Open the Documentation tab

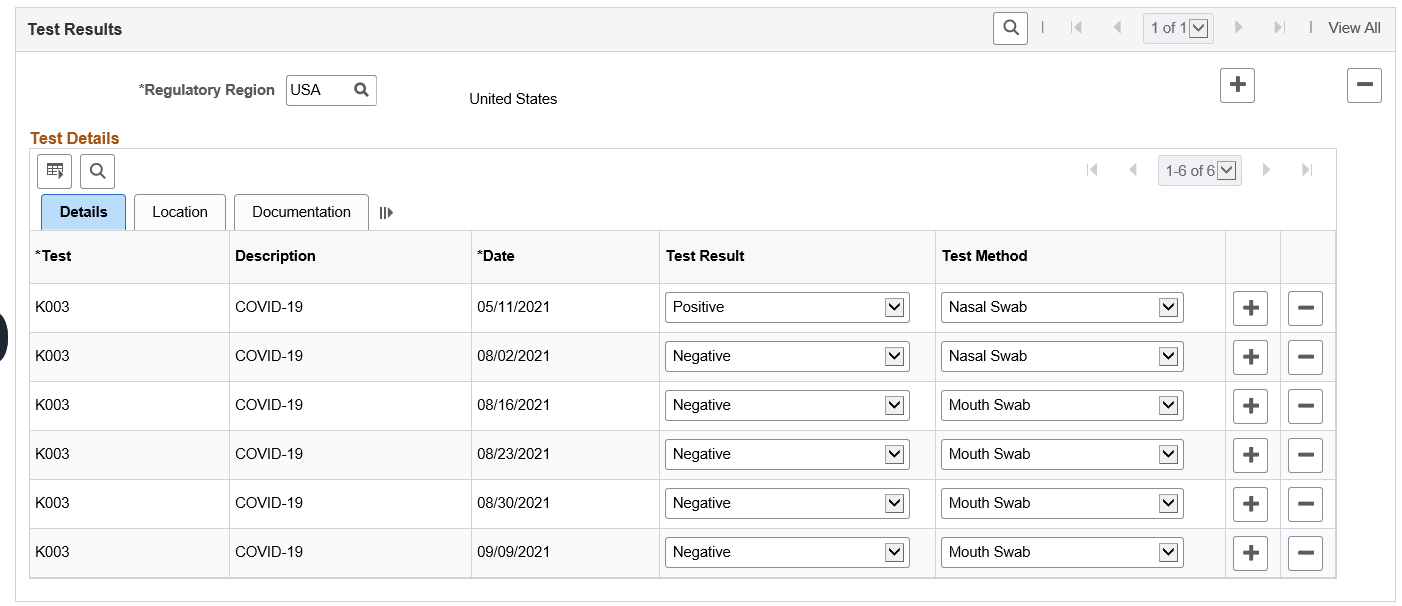point(301,212)
